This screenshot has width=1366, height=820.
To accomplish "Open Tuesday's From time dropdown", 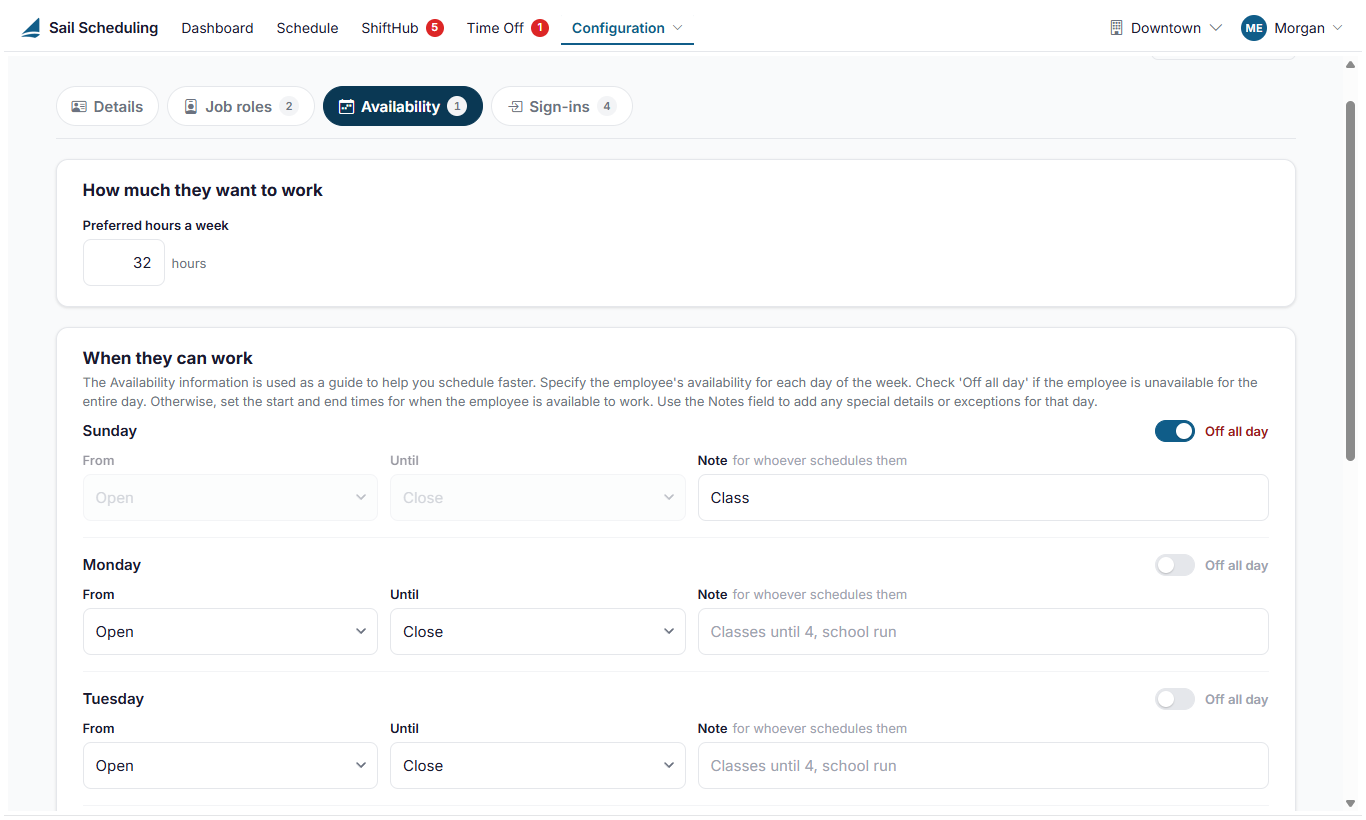I will pyautogui.click(x=230, y=766).
